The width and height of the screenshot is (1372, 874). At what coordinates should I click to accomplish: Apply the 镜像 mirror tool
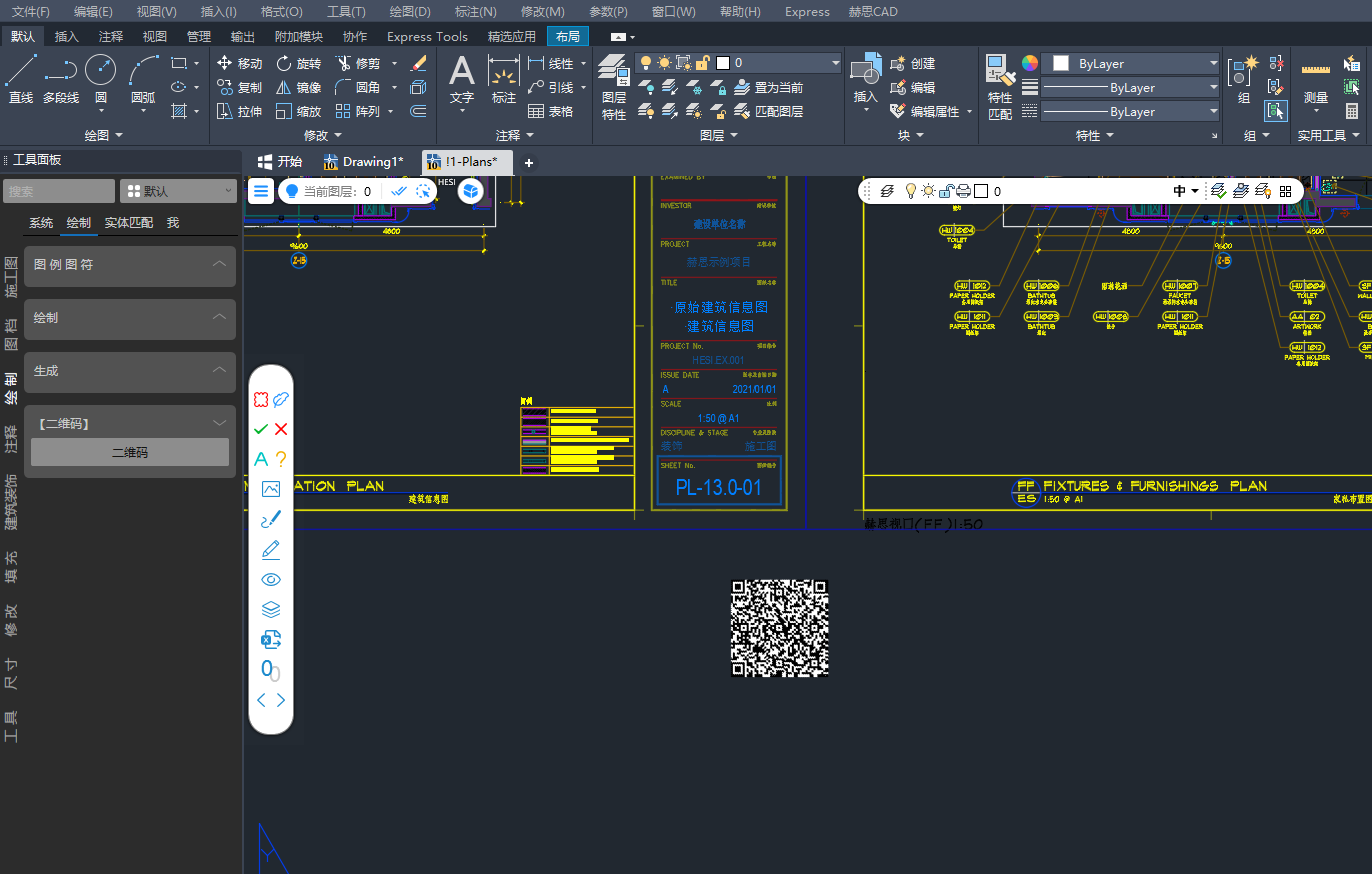coord(298,88)
